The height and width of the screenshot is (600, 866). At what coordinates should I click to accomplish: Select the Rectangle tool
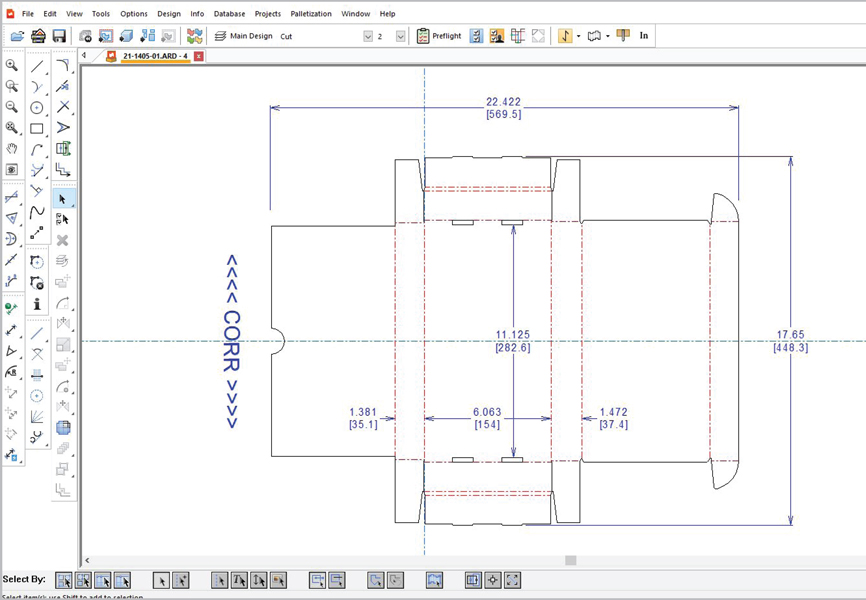pyautogui.click(x=37, y=129)
